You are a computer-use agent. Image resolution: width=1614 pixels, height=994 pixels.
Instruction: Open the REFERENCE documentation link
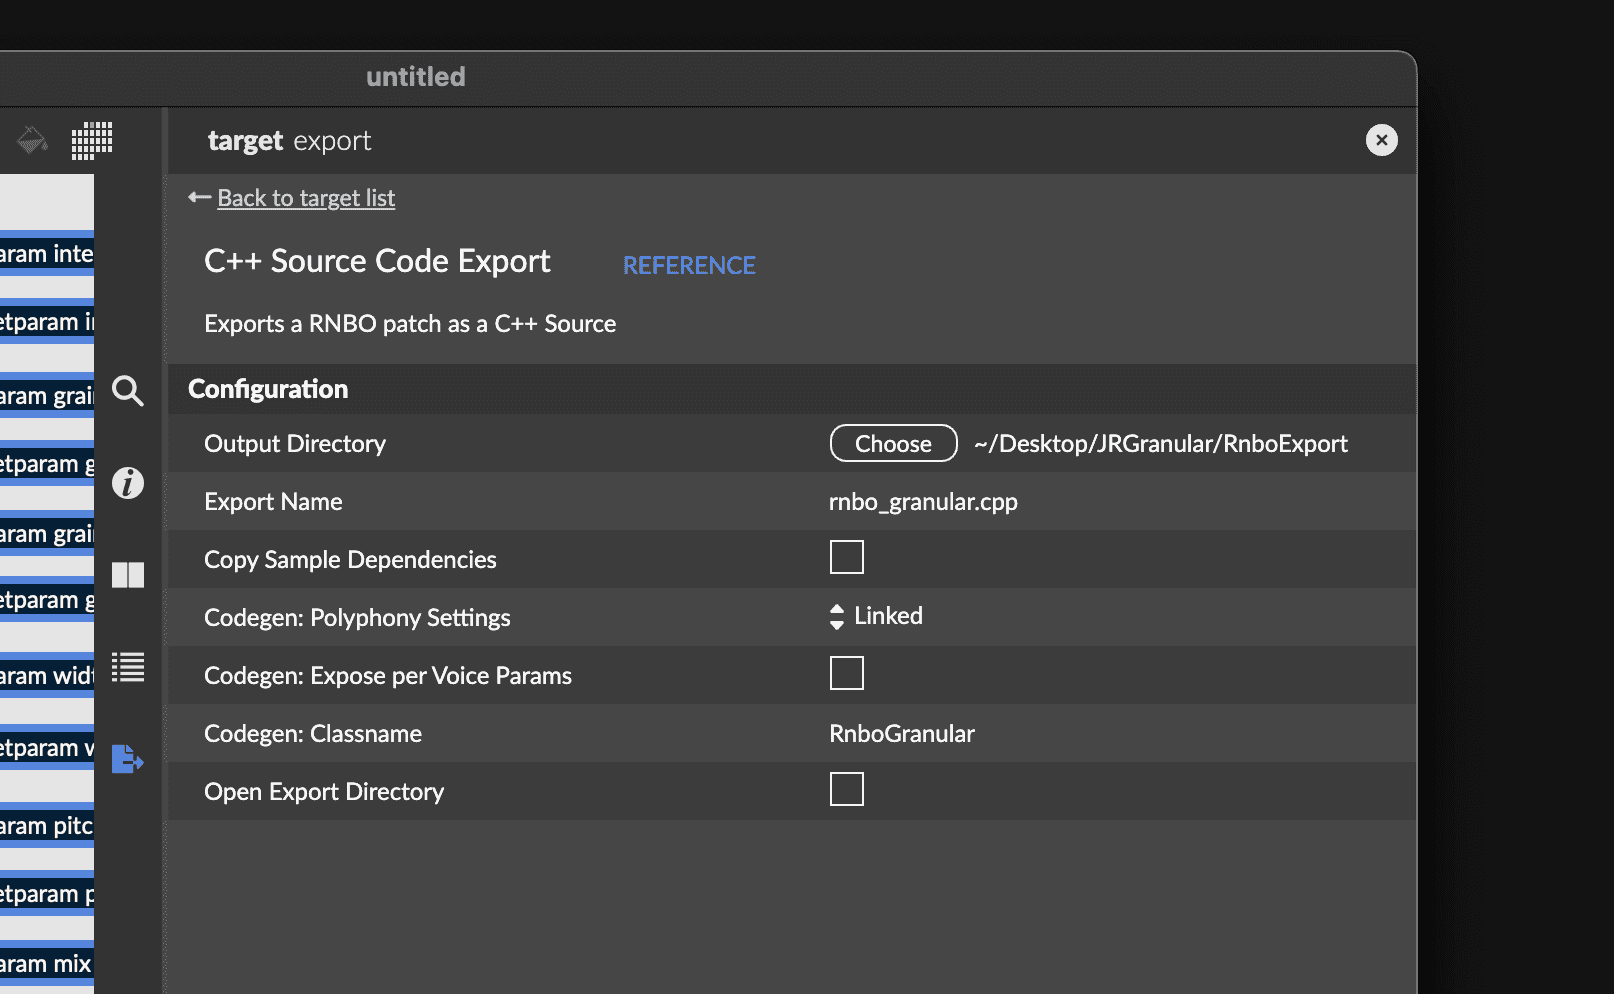(689, 265)
